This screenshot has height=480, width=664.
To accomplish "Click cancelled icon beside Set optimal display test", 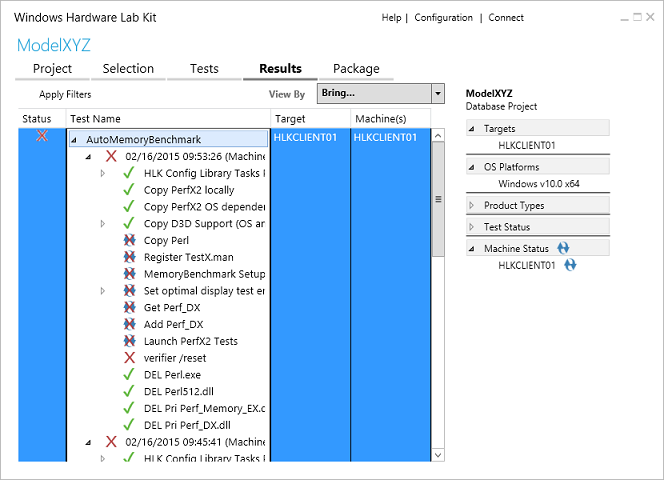I will click(x=130, y=291).
